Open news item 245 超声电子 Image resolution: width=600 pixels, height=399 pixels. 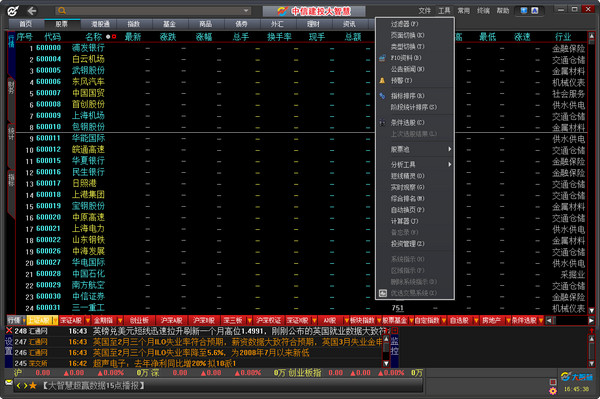(x=197, y=363)
